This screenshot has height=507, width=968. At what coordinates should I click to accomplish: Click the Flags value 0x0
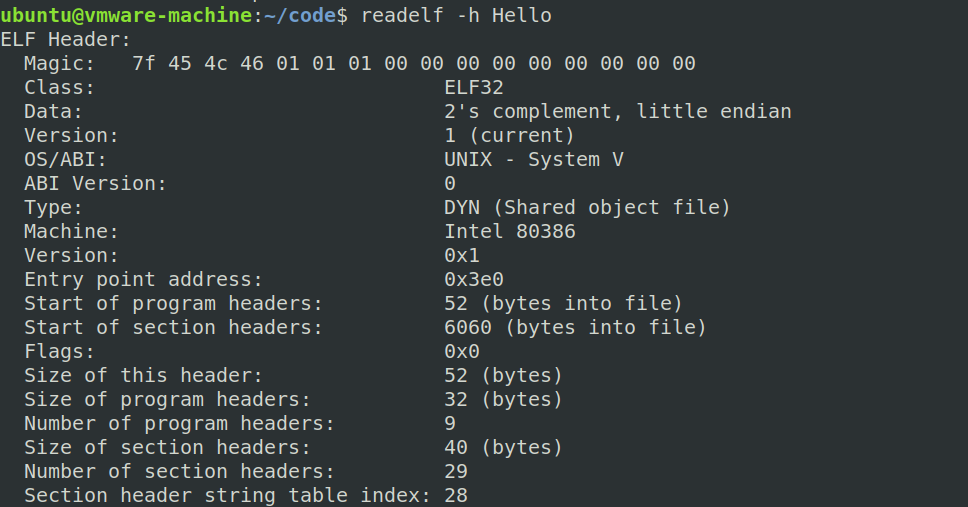[x=462, y=352]
